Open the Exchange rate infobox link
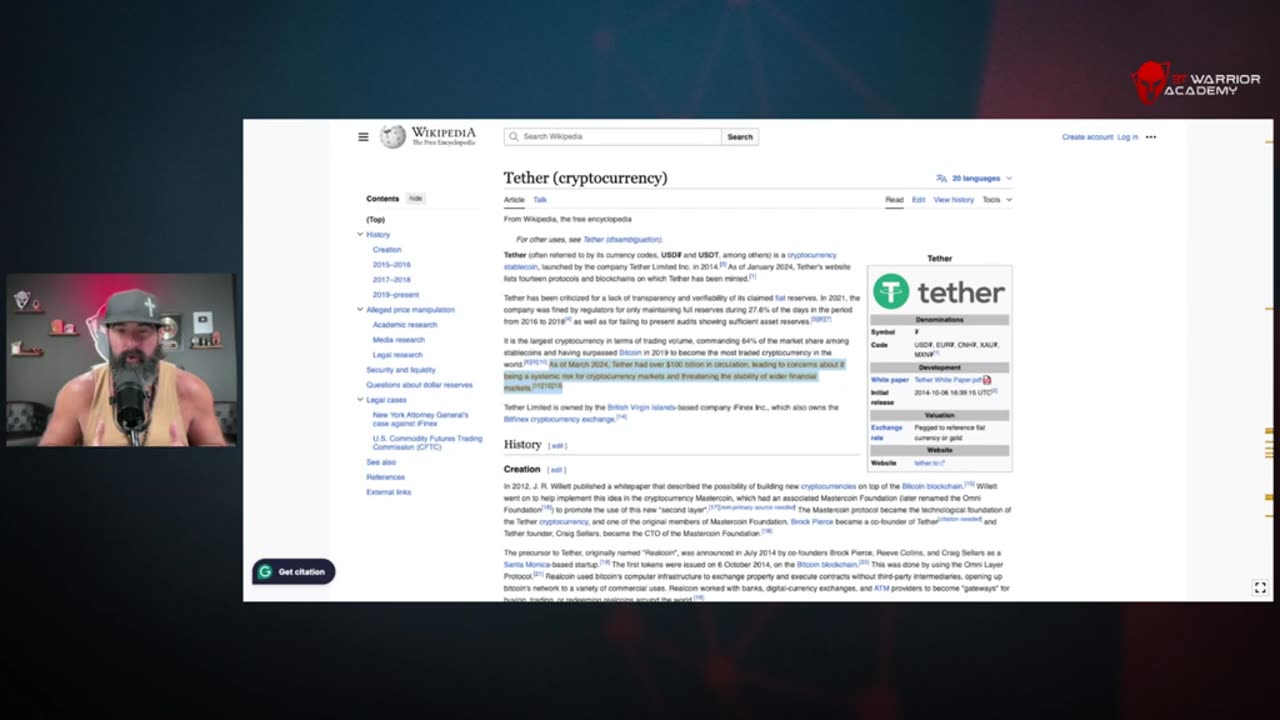Image resolution: width=1280 pixels, height=720 pixels. tap(886, 432)
